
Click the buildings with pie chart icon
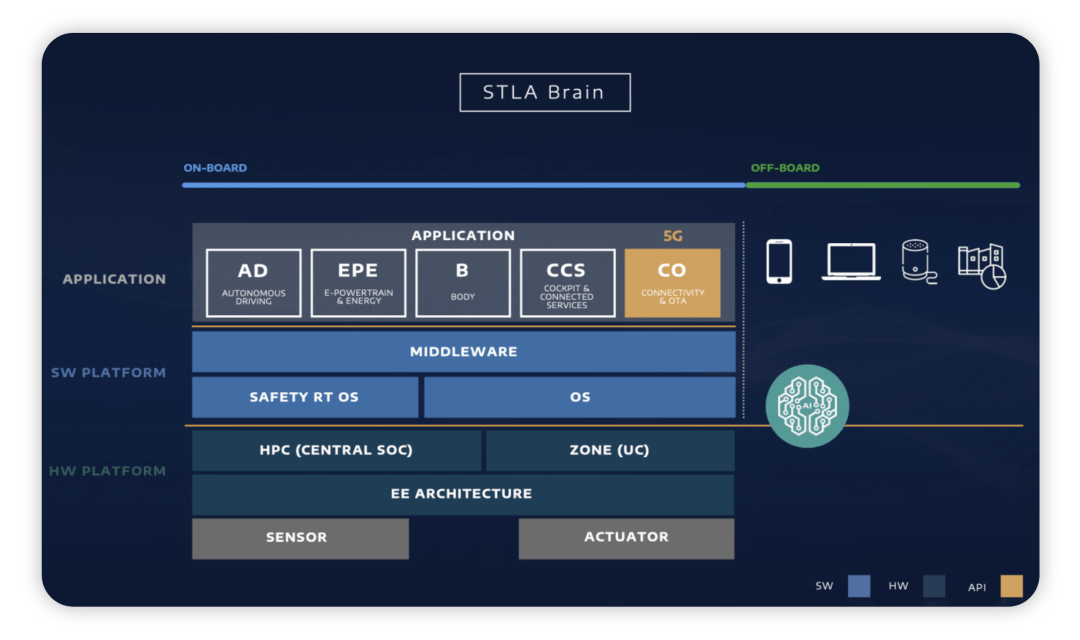982,266
